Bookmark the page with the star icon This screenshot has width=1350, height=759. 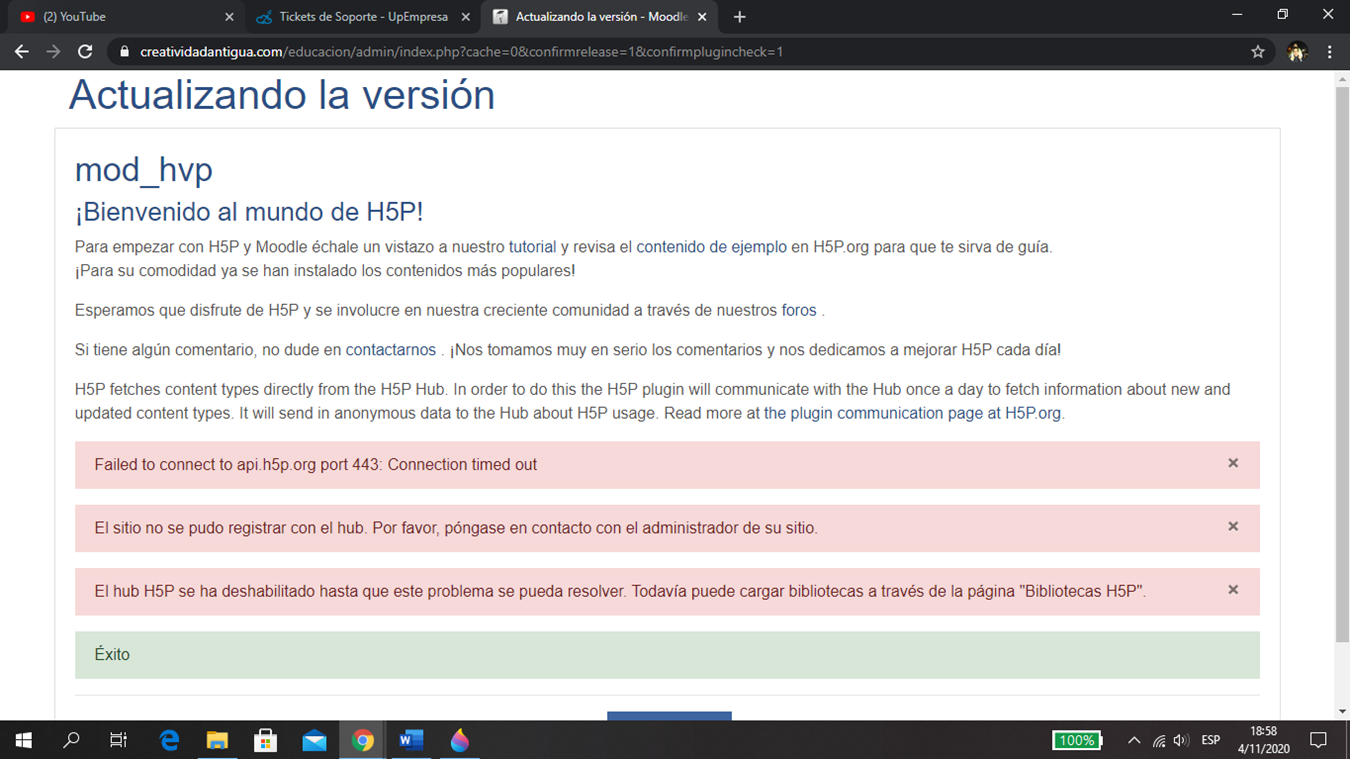[1257, 52]
